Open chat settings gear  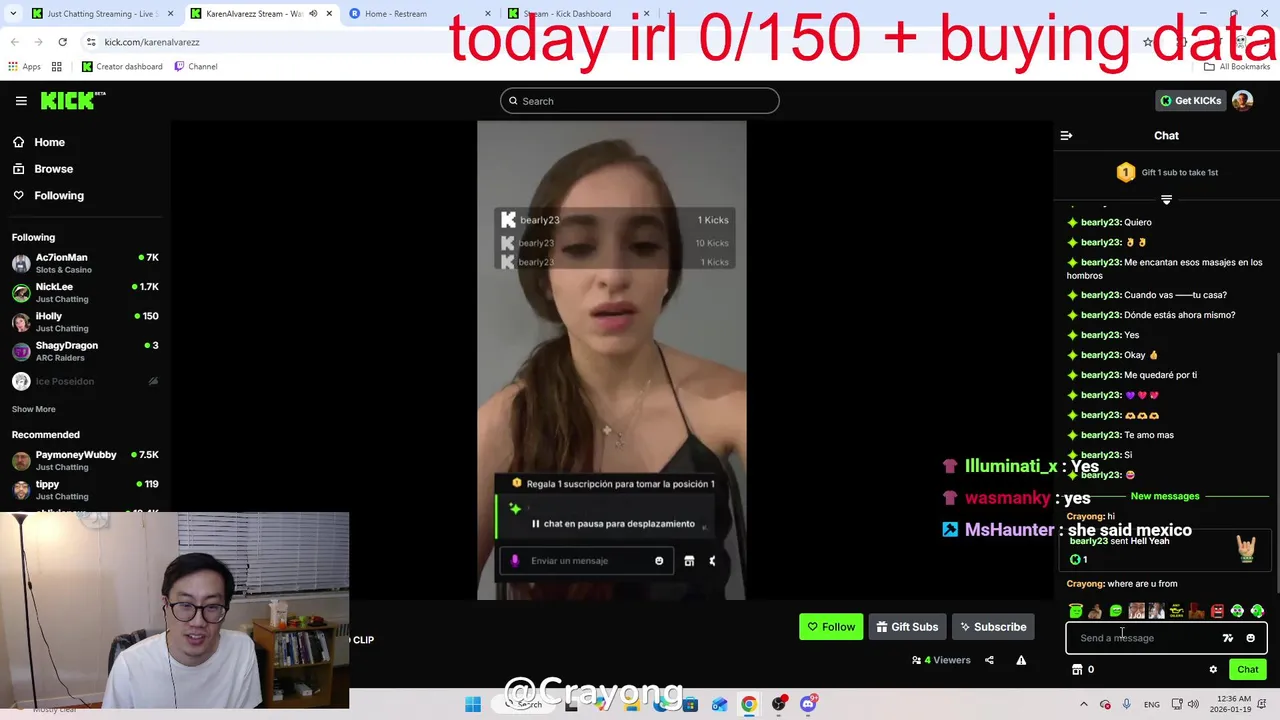(x=1213, y=670)
